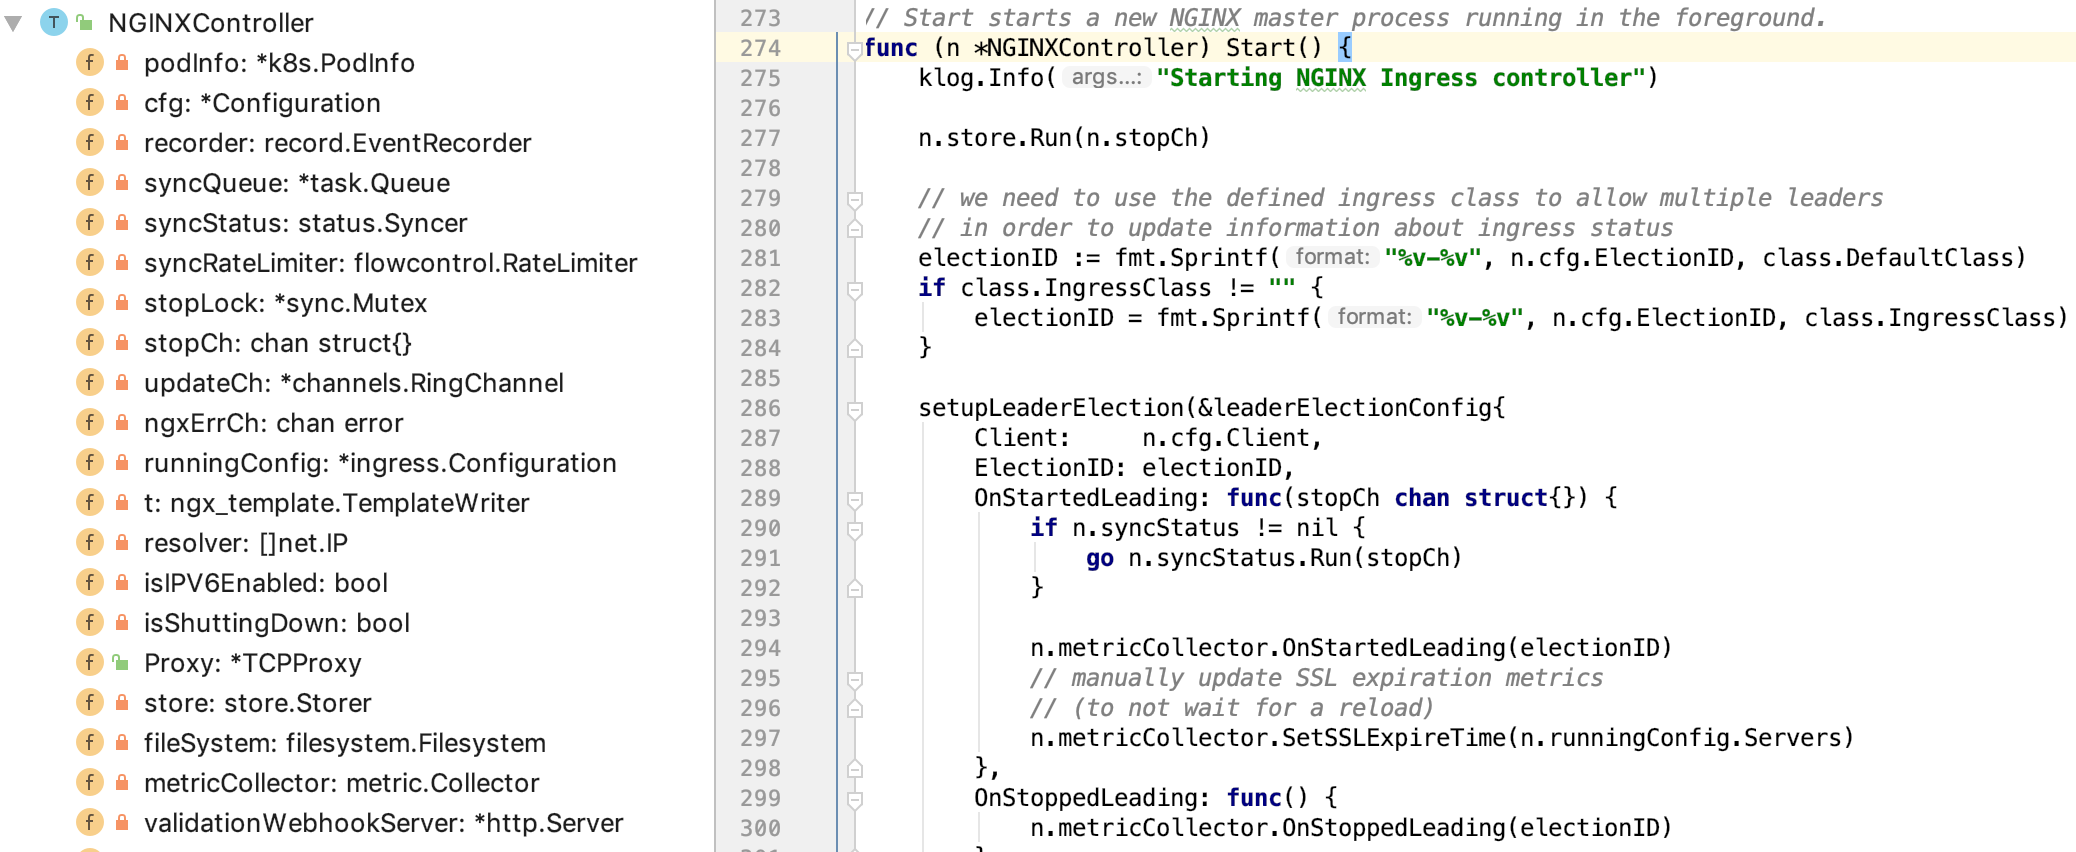Image resolution: width=2076 pixels, height=852 pixels.
Task: Select syncRateLimiter: flowcontrol.RateLimiter field
Action: point(390,263)
